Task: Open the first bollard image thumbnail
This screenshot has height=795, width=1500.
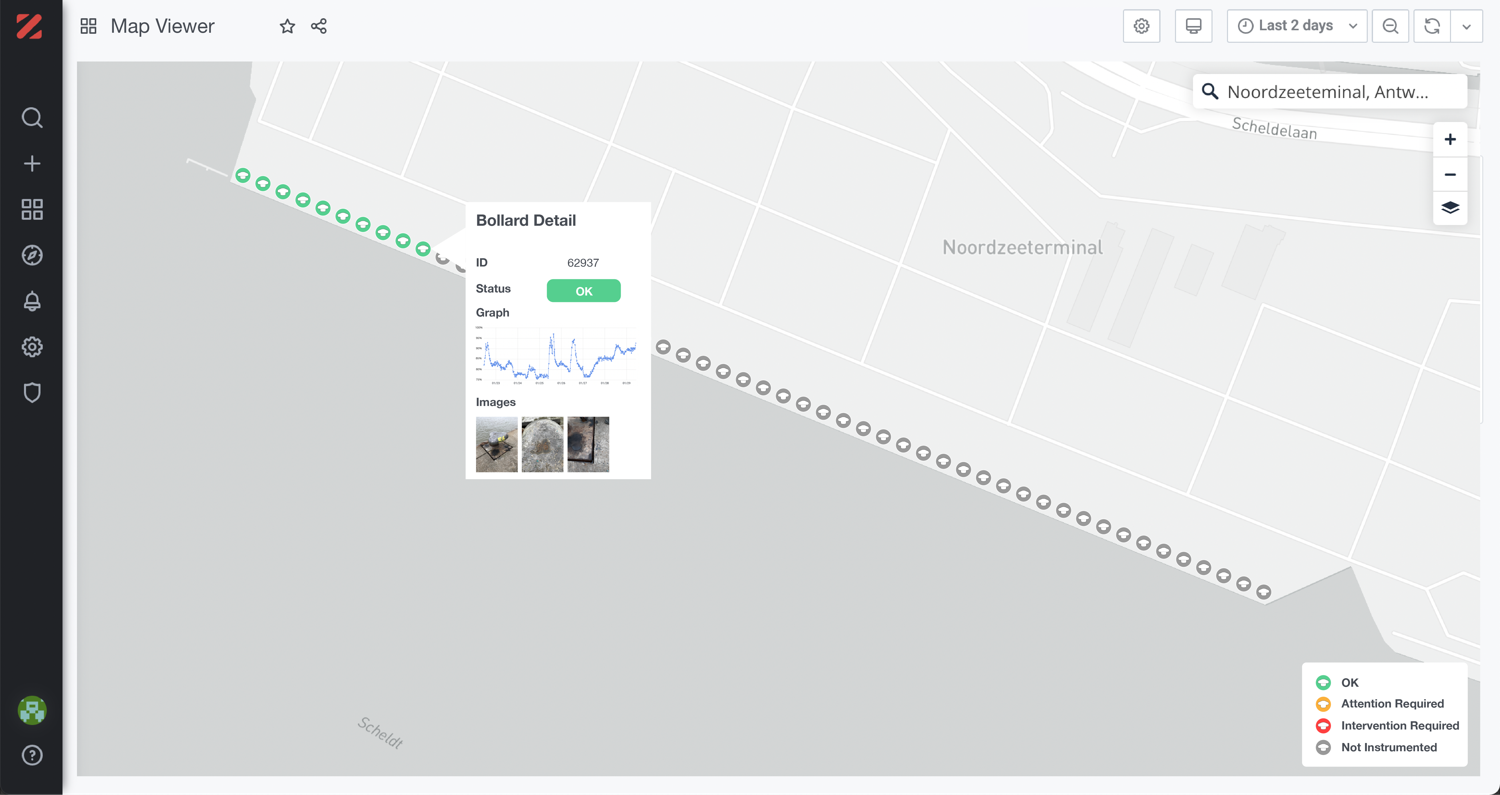Action: click(497, 444)
